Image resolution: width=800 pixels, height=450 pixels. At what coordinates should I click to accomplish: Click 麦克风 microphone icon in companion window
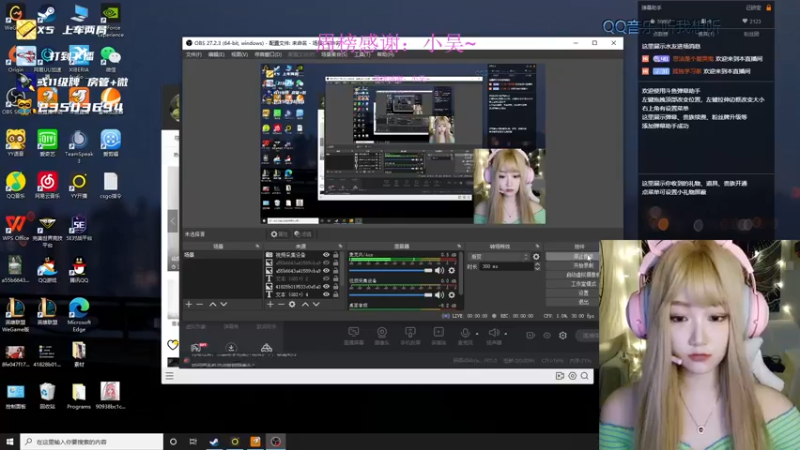[x=465, y=332]
